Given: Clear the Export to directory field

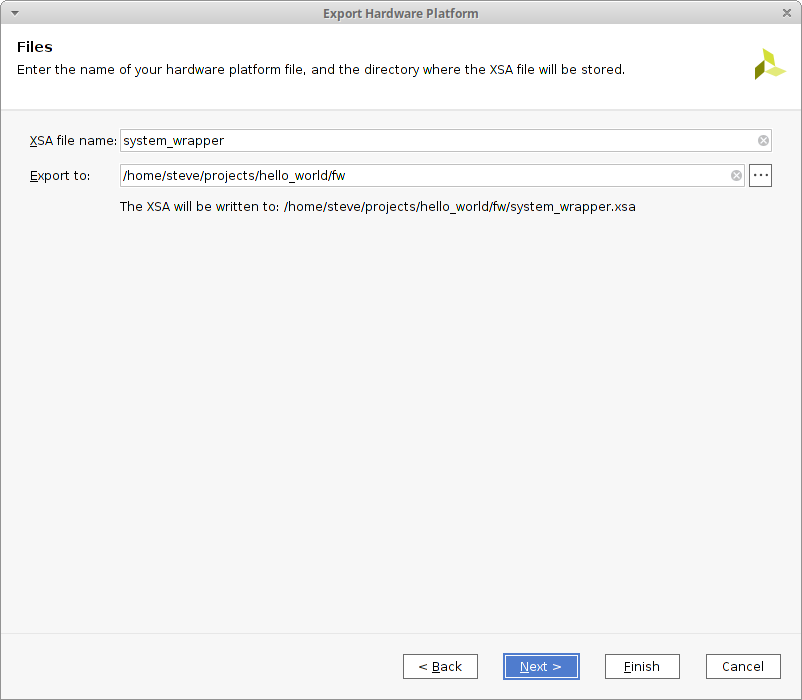Looking at the screenshot, I should tap(736, 176).
